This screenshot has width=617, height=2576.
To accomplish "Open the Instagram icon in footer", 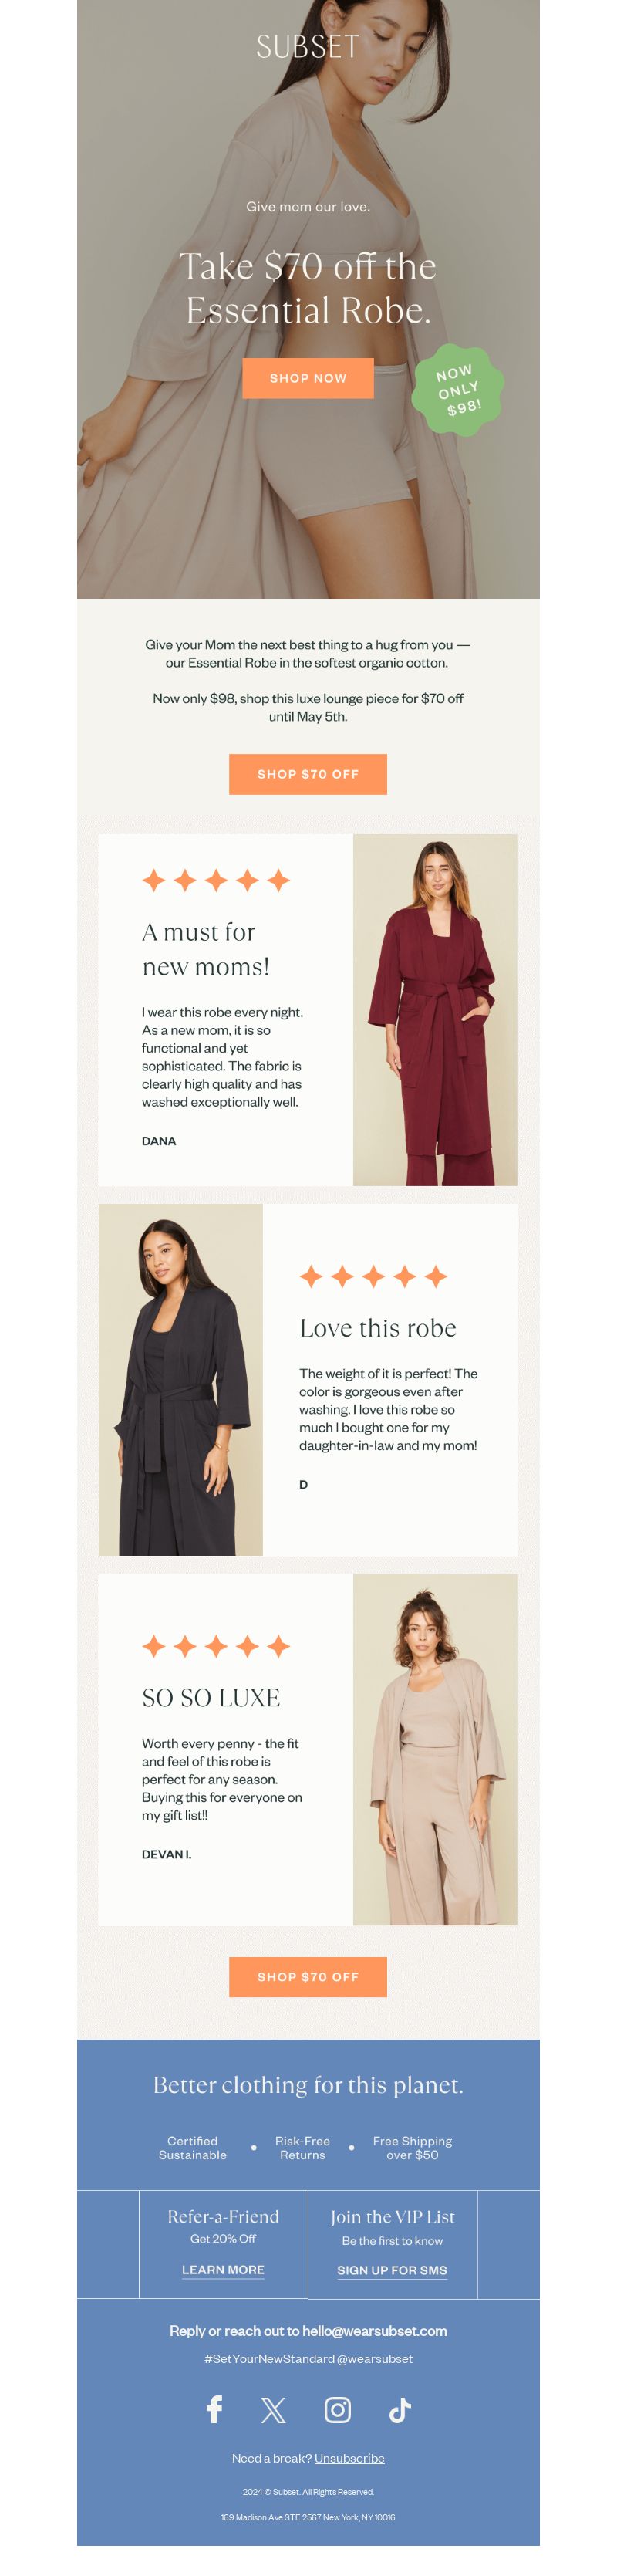I will pos(338,2410).
